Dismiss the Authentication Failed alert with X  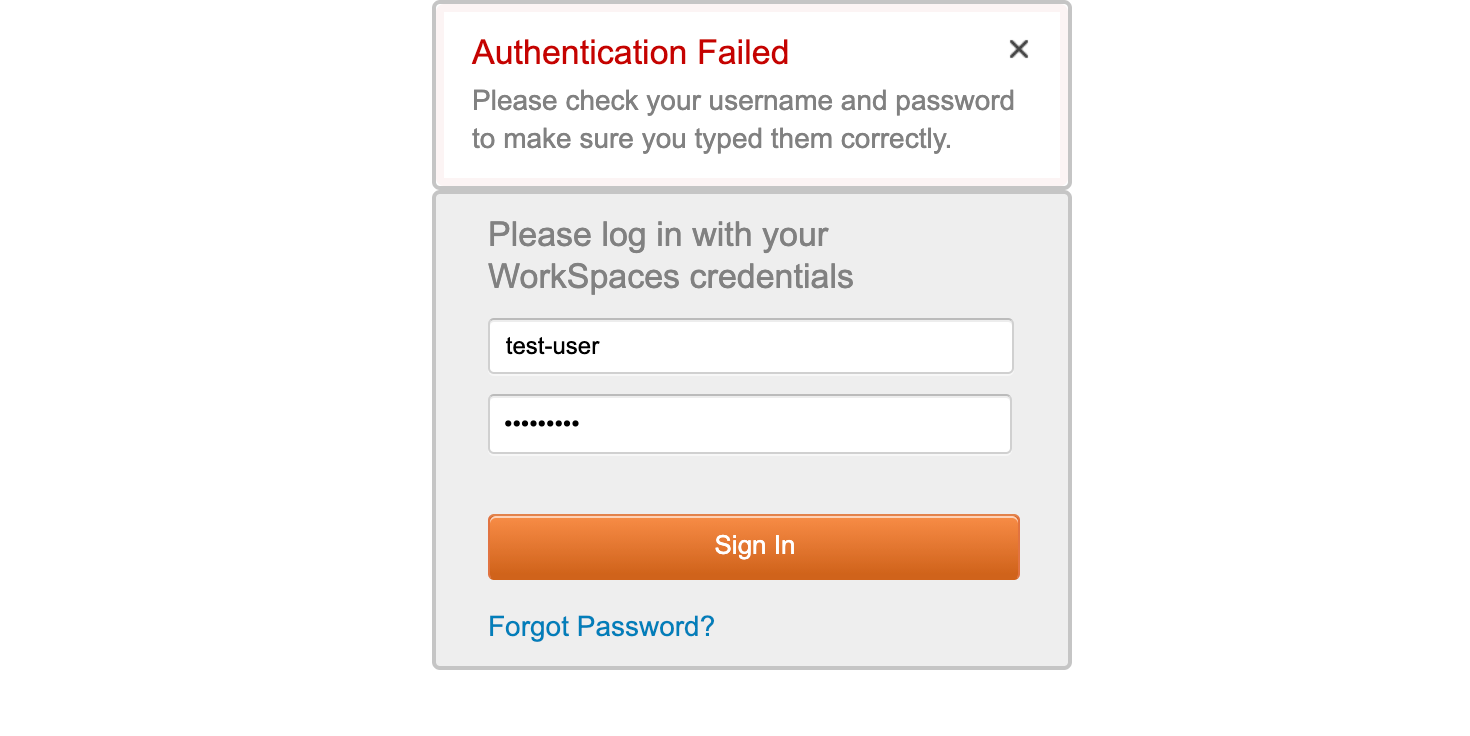(1018, 49)
